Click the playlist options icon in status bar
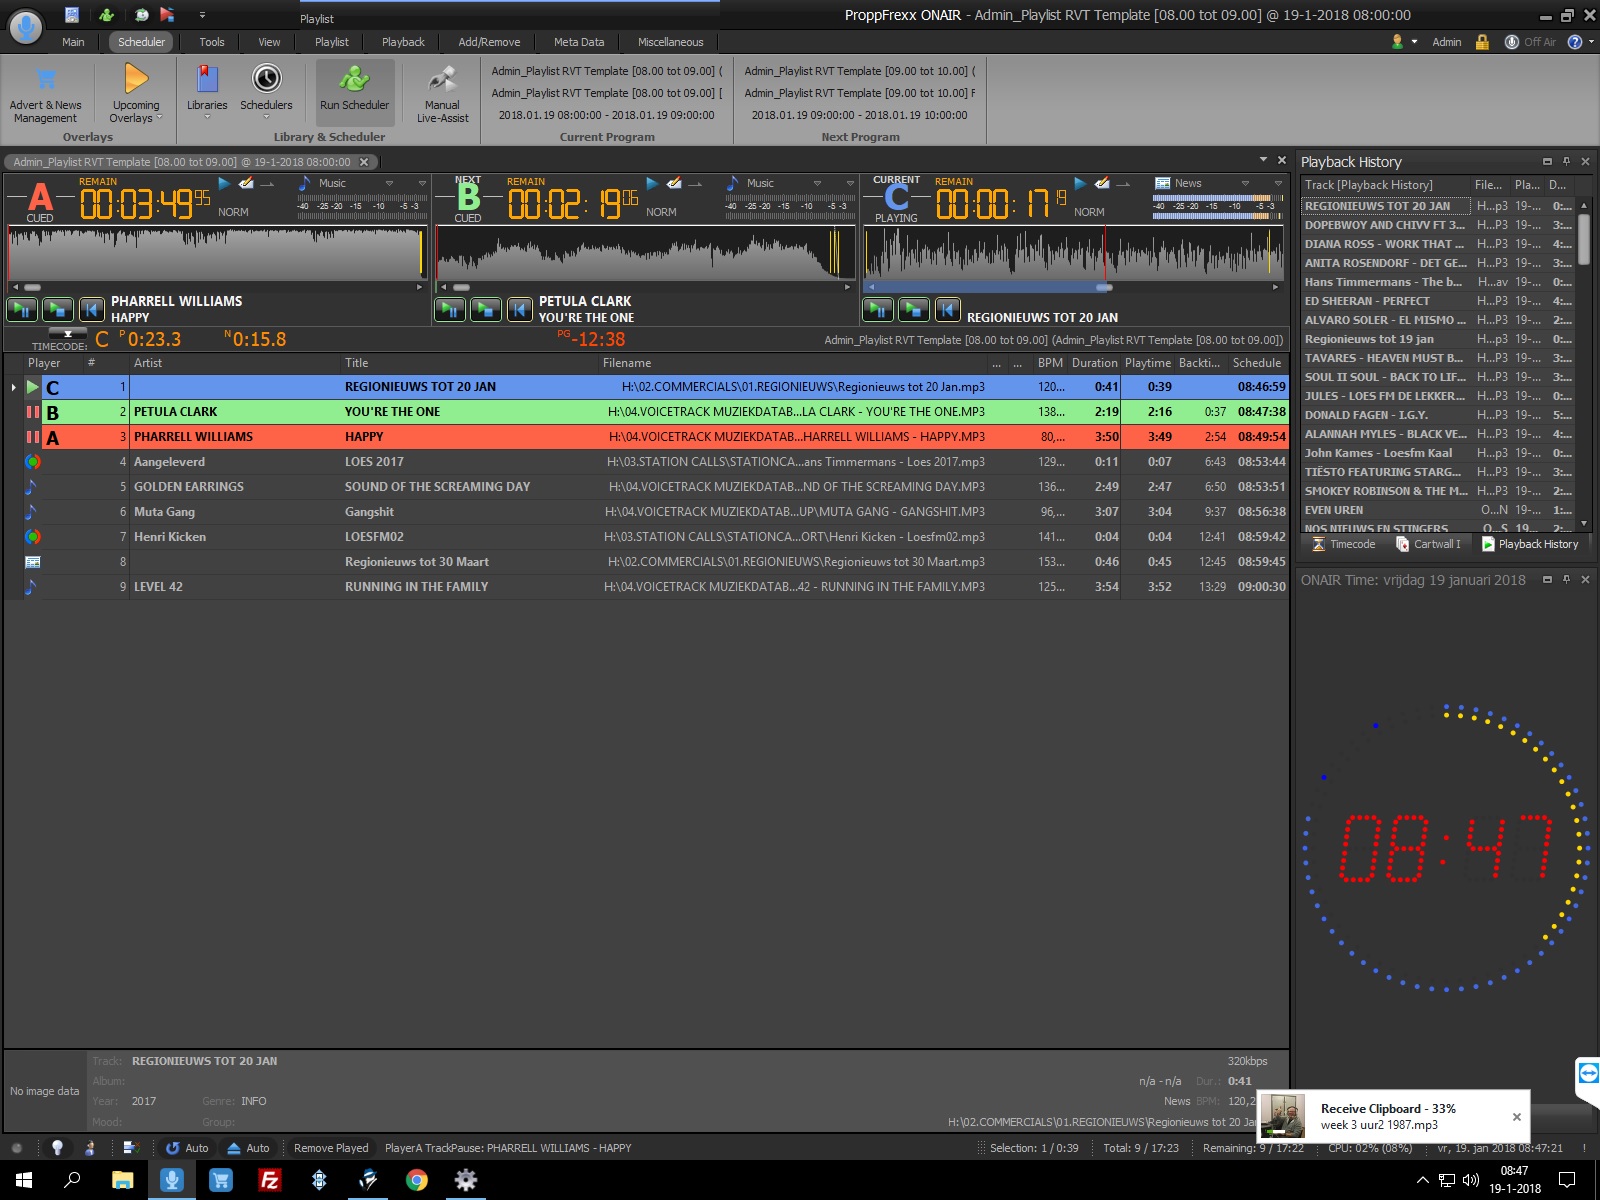Screen dimensions: 1600x1200 click(131, 1148)
